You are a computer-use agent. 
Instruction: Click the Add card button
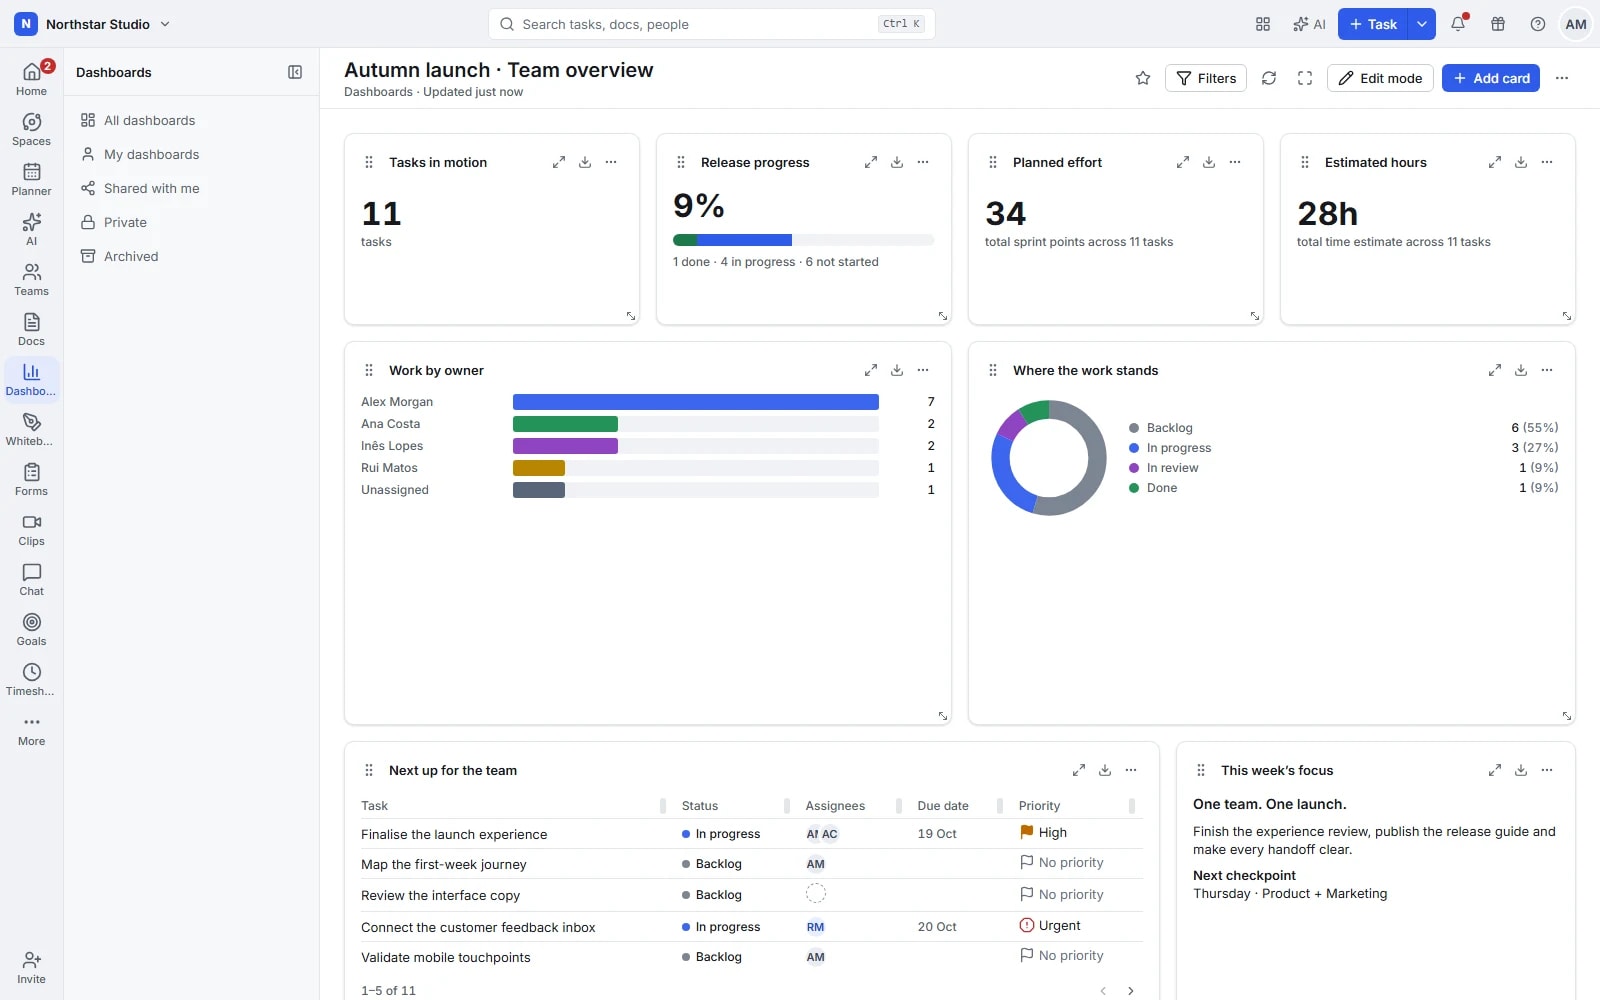click(1491, 78)
